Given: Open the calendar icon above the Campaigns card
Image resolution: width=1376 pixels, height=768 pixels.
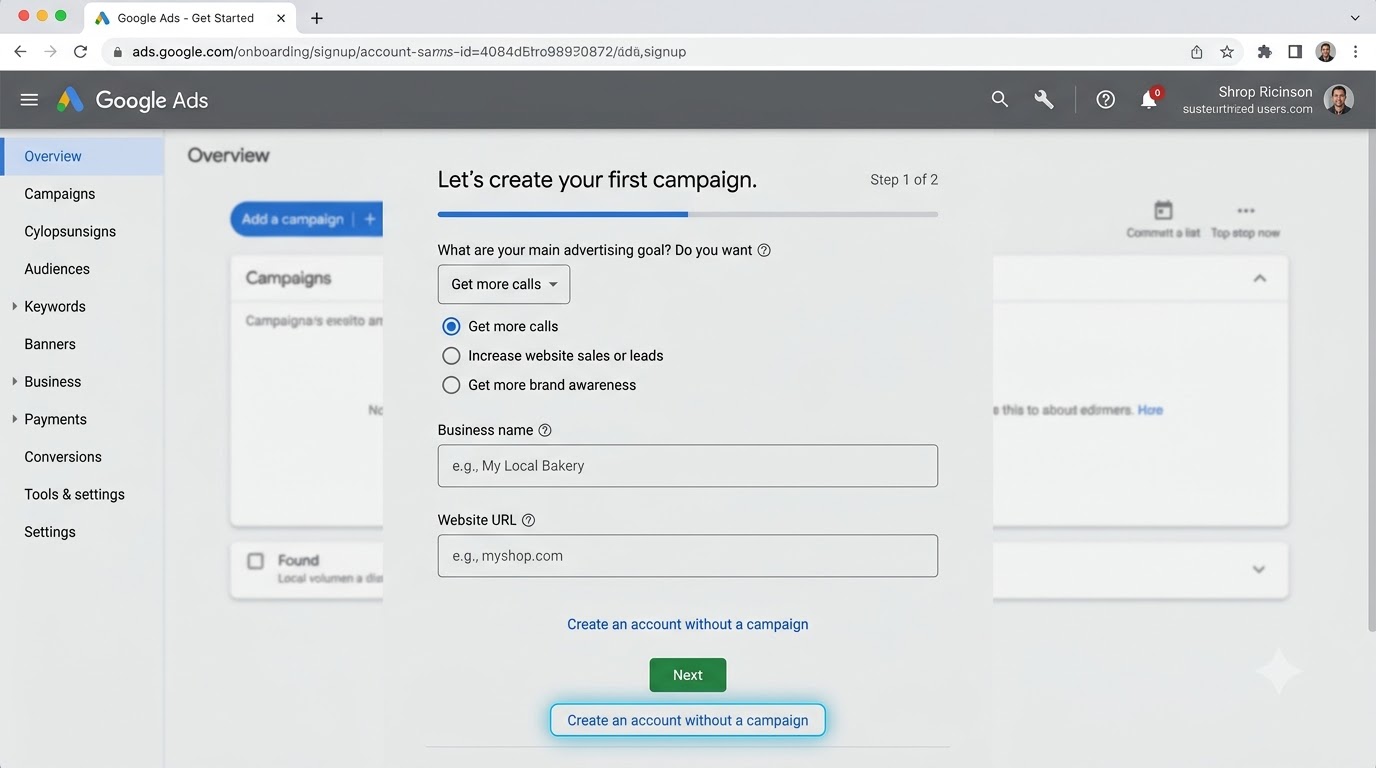Looking at the screenshot, I should tap(1163, 211).
